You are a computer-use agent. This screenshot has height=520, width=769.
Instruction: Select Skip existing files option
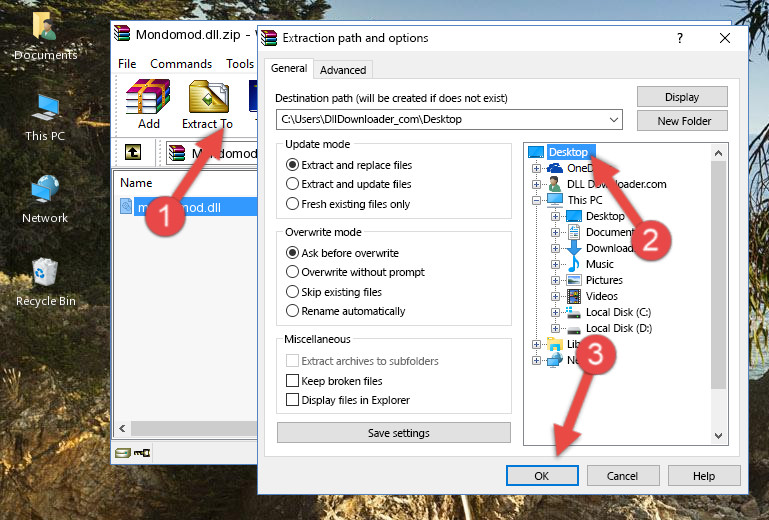[x=334, y=291]
